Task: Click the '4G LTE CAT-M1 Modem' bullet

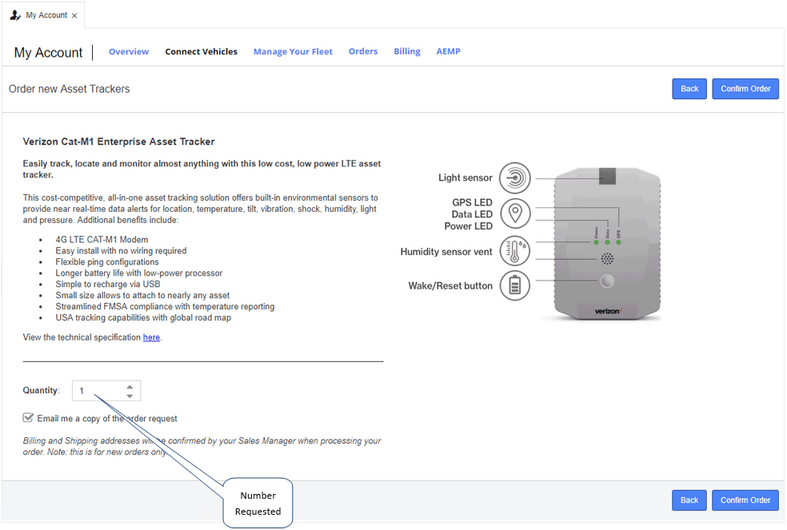Action: pyautogui.click(x=102, y=239)
